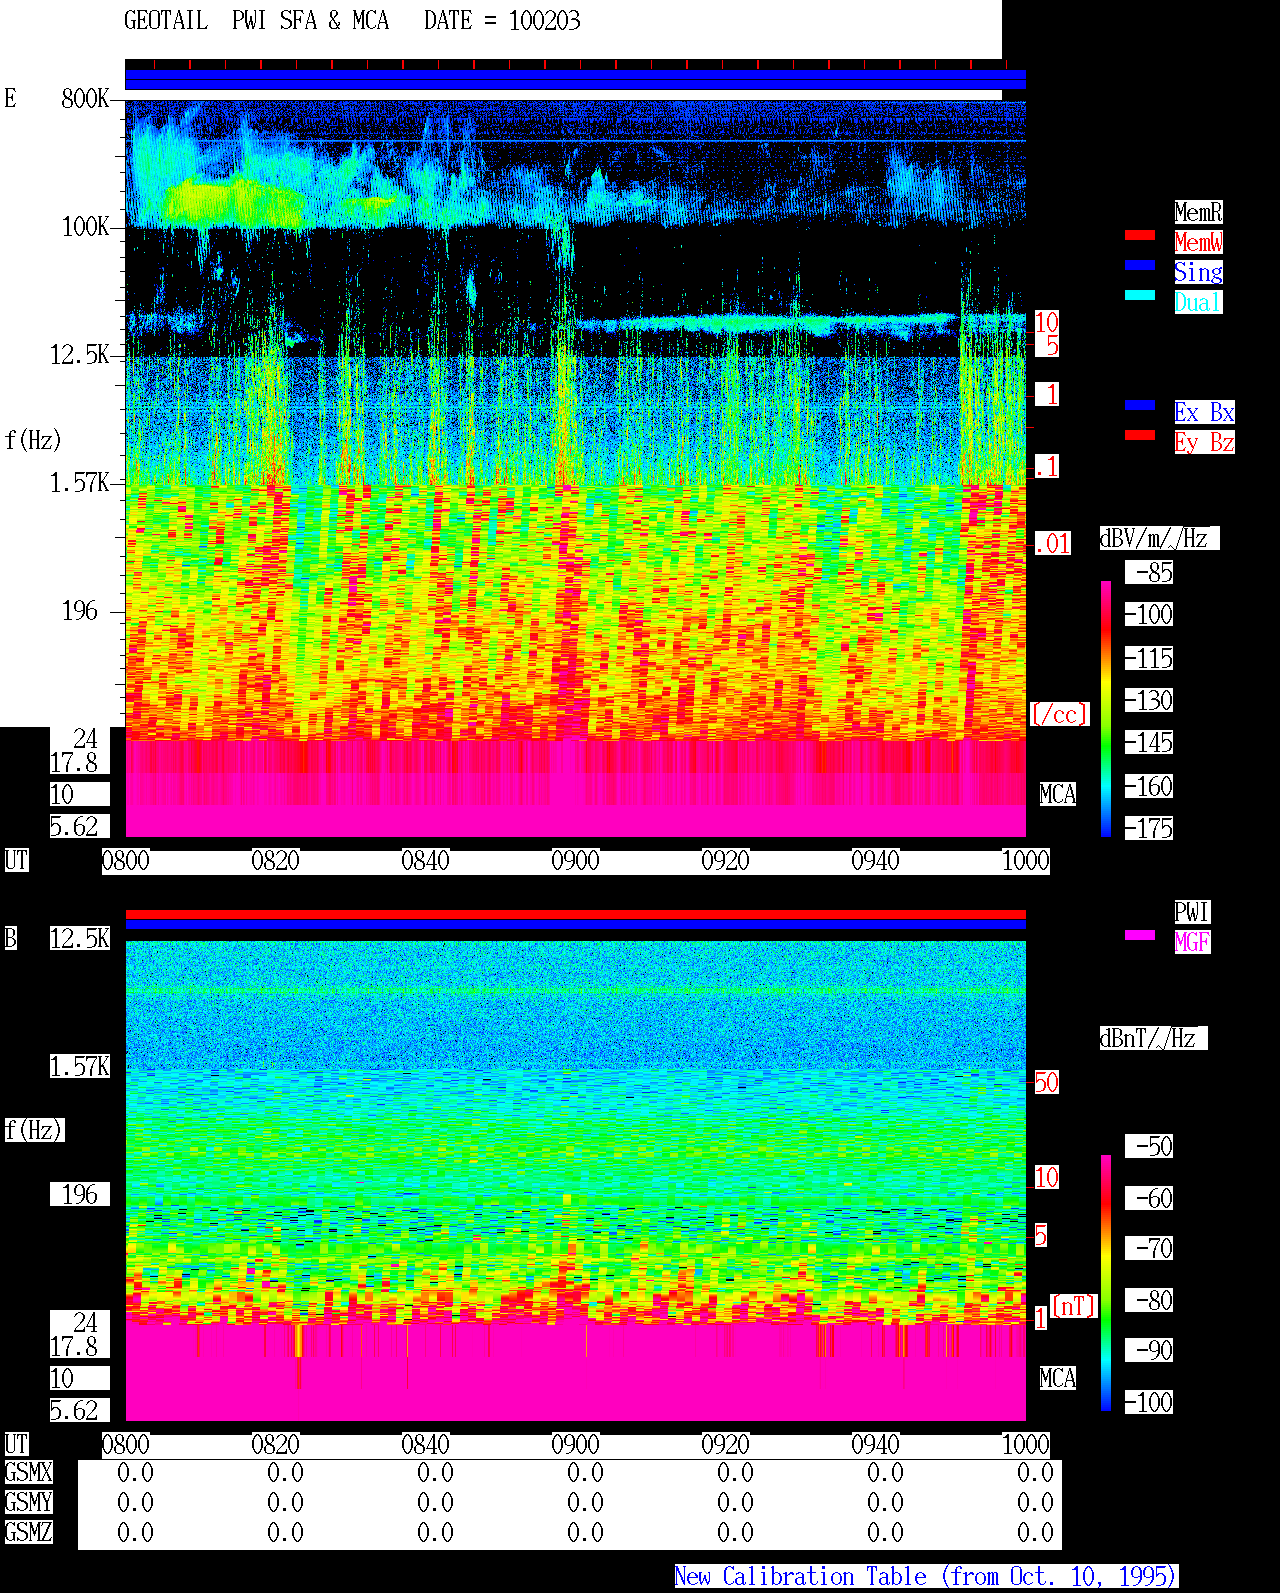1280x1593 pixels.
Task: Click the cyan Dual legend swatch
Action: (1140, 295)
